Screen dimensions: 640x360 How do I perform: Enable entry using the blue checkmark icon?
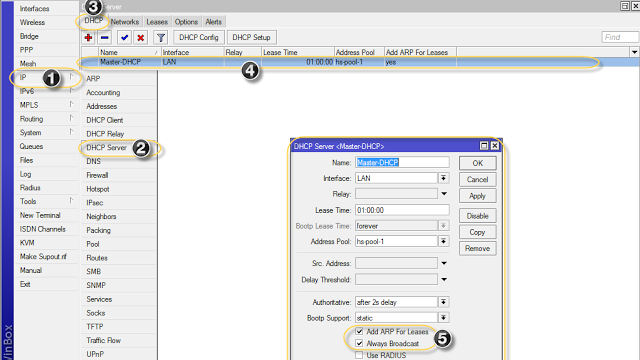point(124,38)
